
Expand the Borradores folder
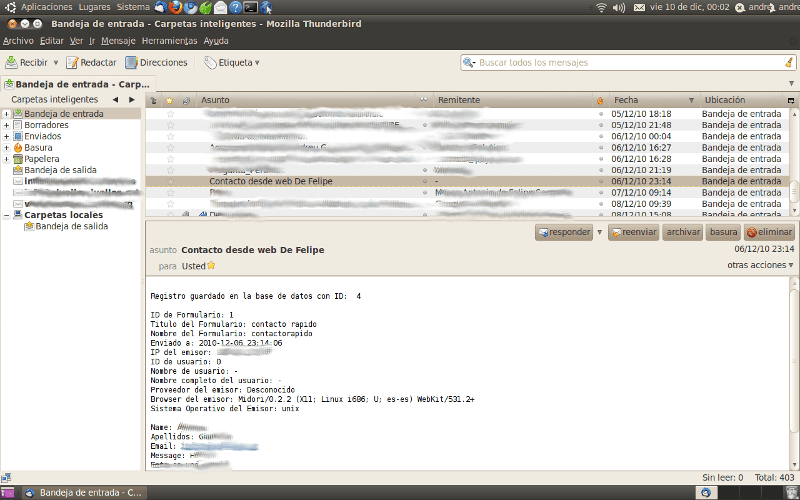(x=6, y=125)
